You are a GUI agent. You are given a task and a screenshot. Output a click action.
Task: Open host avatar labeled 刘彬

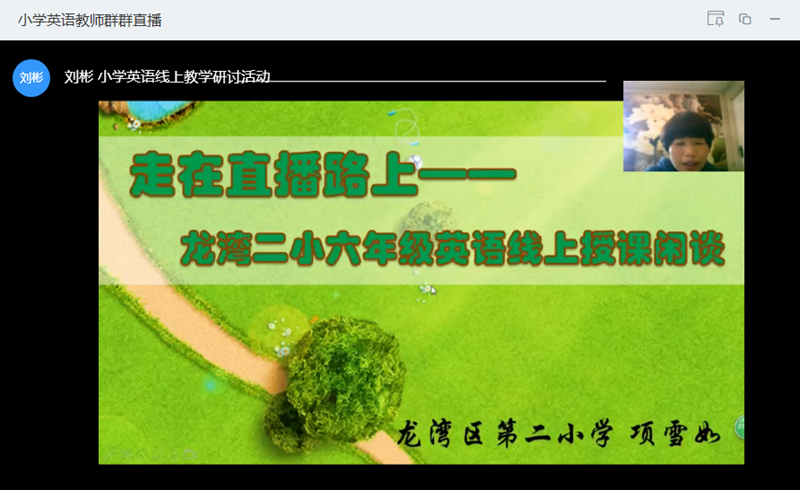pos(31,78)
